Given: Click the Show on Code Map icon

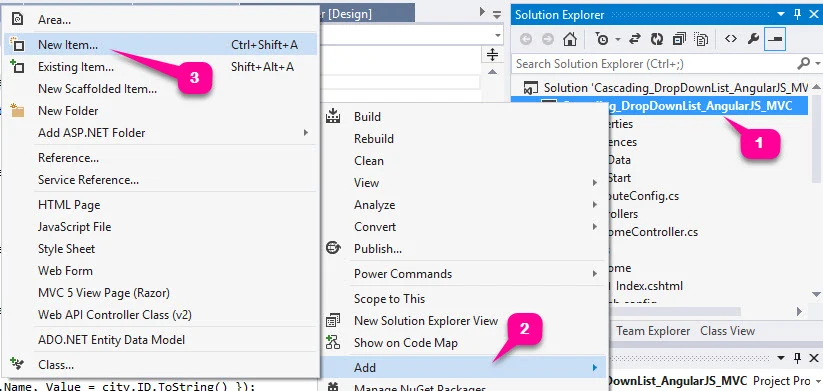Looking at the screenshot, I should tap(333, 343).
